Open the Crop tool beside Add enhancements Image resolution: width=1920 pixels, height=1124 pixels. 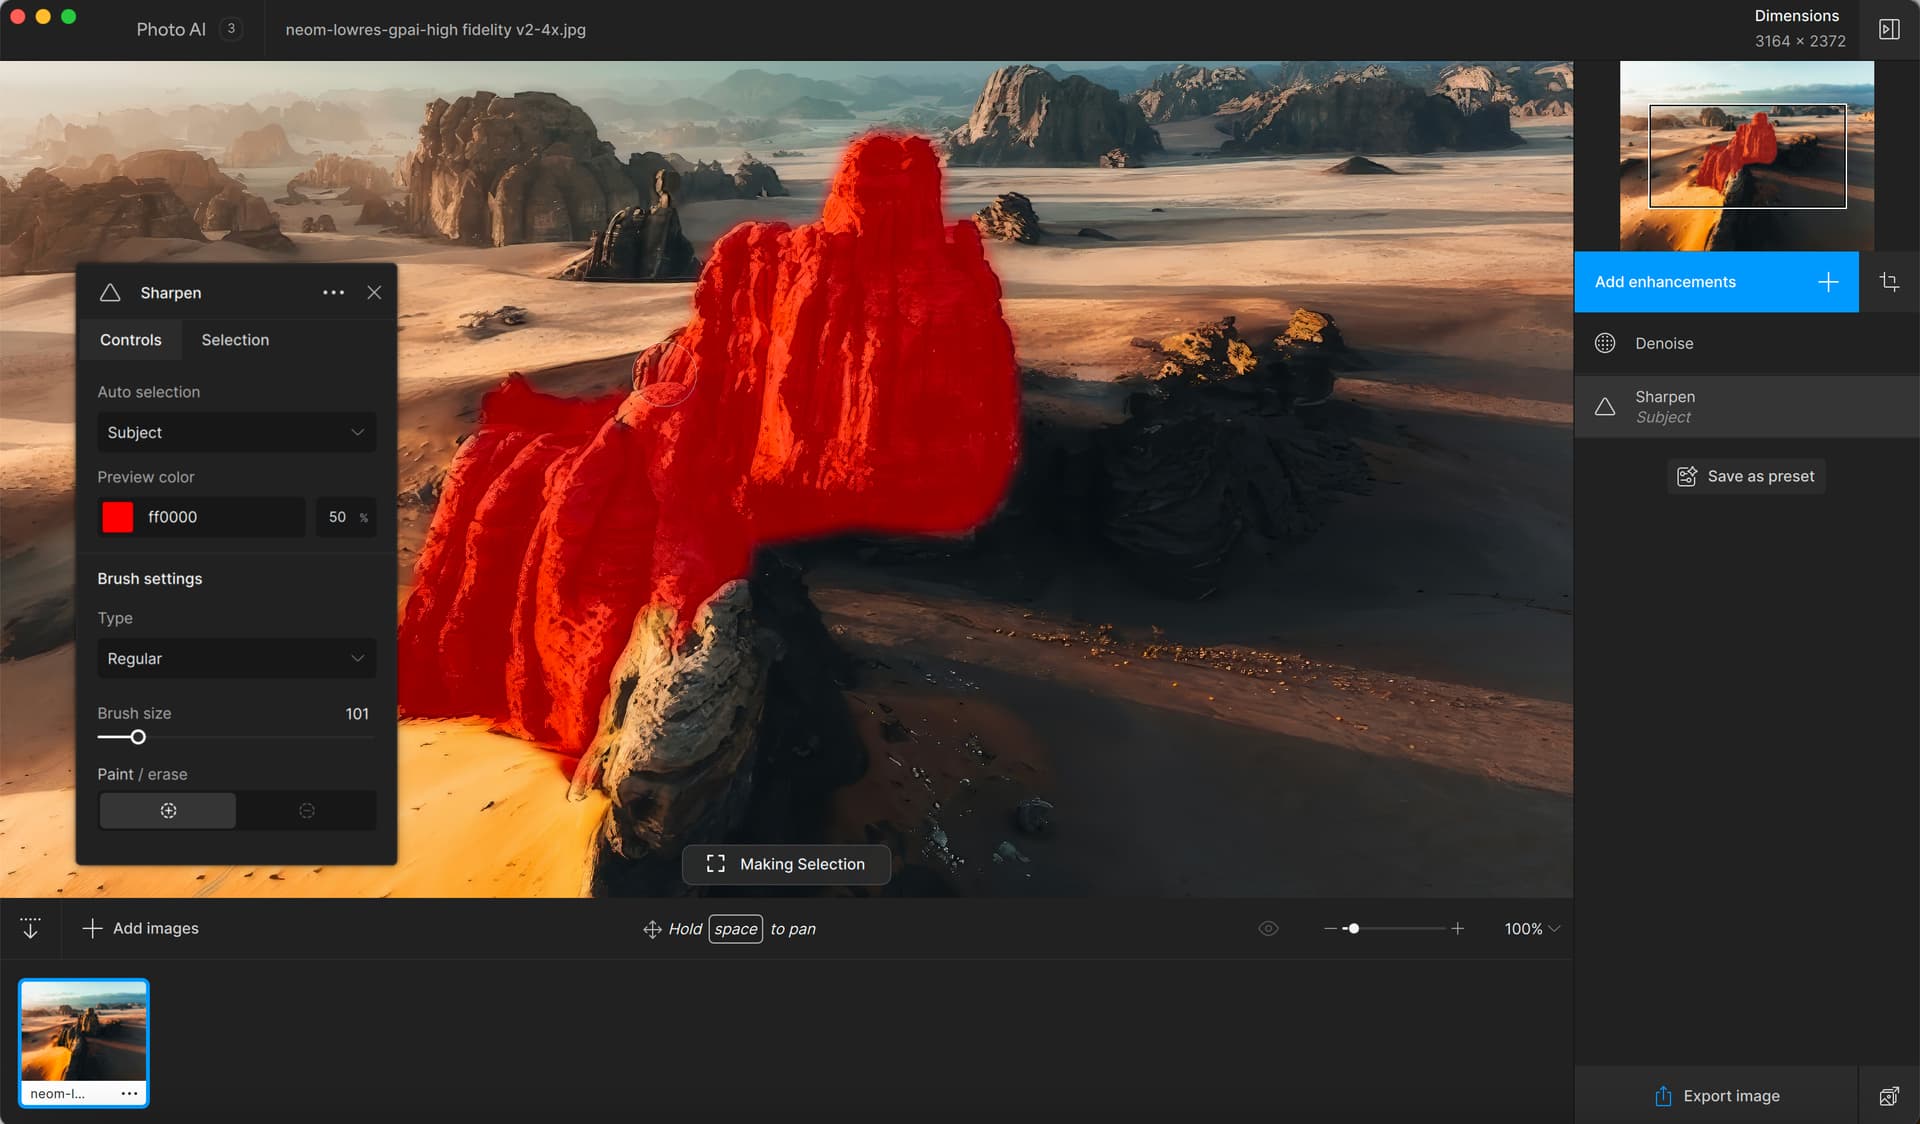(1890, 281)
